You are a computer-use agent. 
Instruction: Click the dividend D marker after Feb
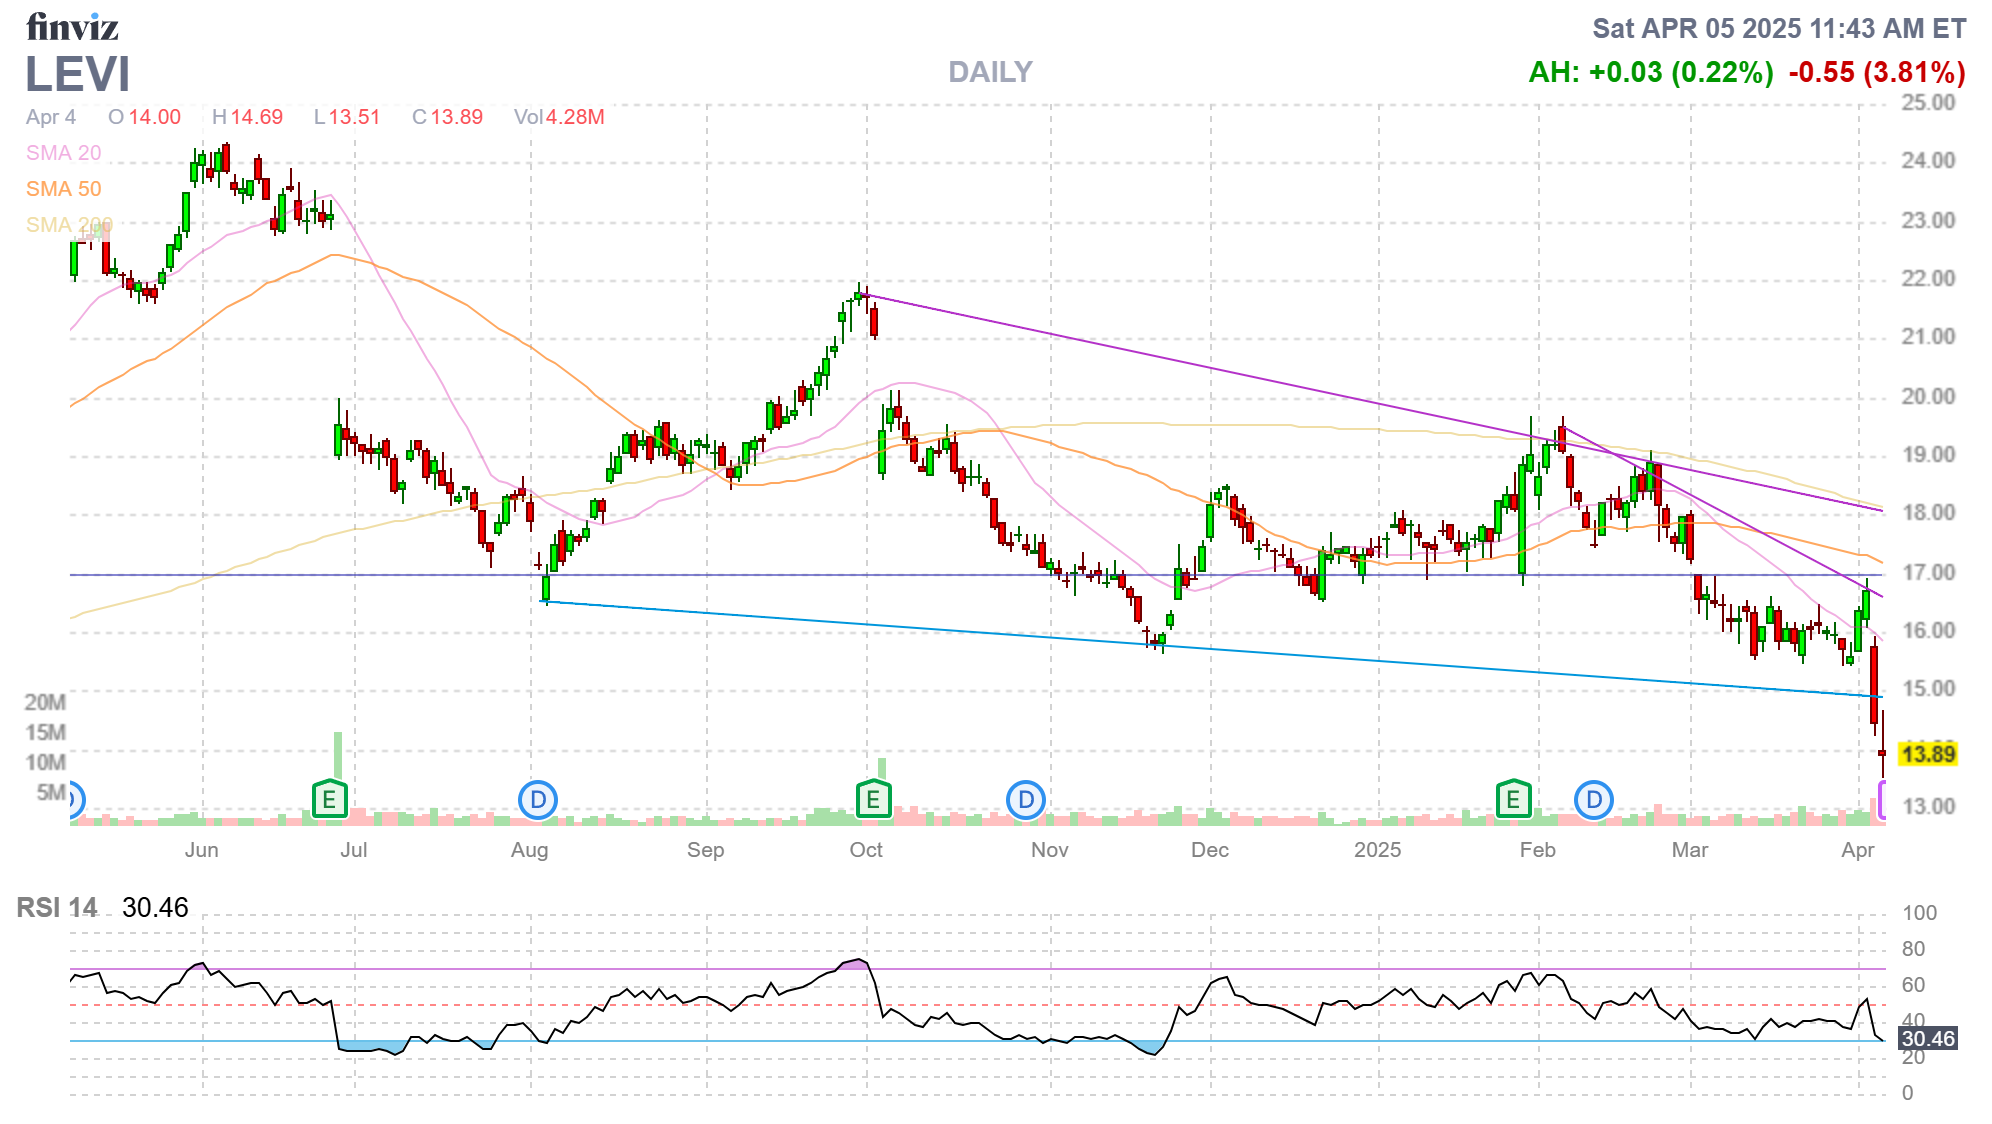click(x=1593, y=800)
